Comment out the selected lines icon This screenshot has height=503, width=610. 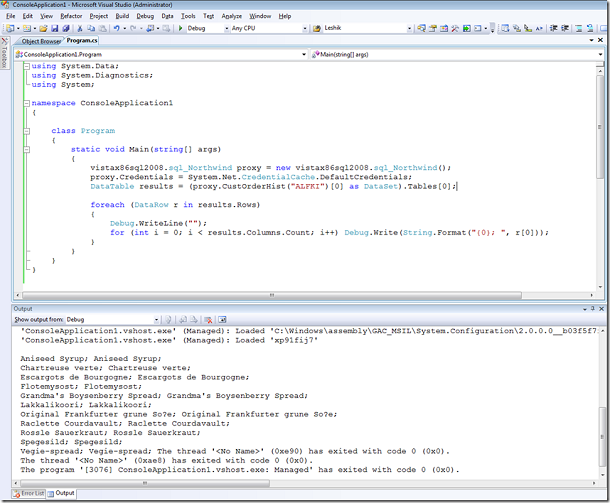(578, 28)
